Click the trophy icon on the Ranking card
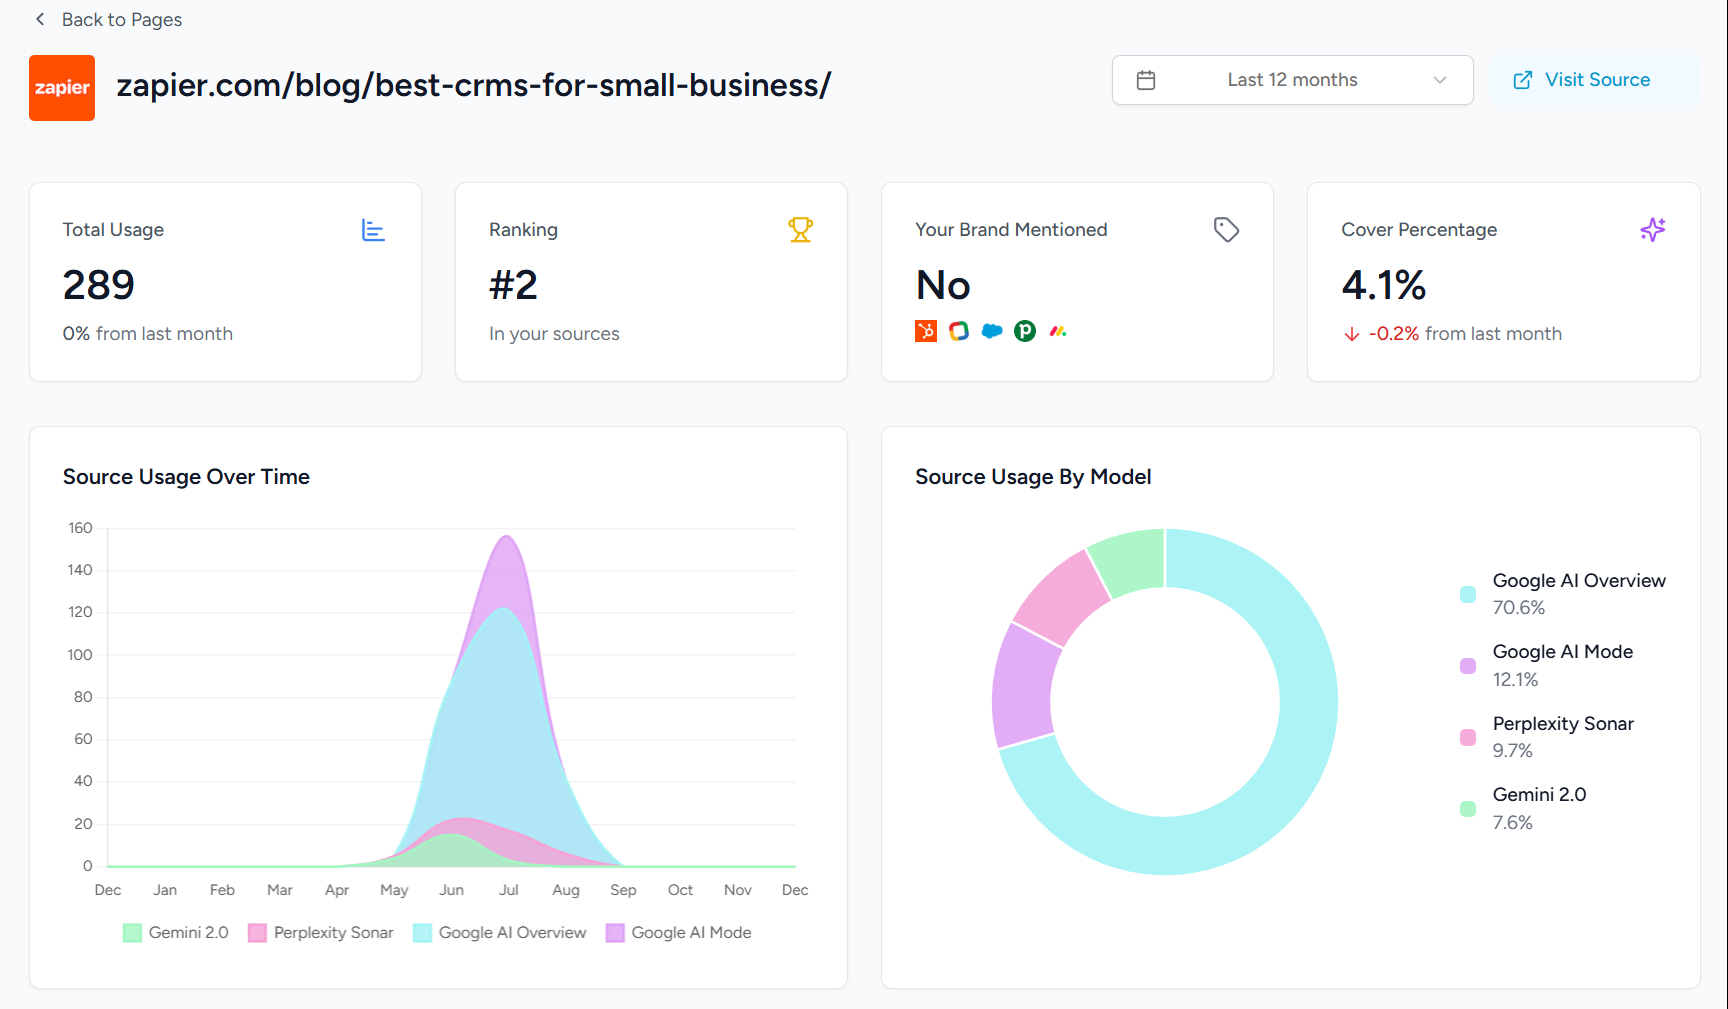Image resolution: width=1728 pixels, height=1009 pixels. point(800,229)
